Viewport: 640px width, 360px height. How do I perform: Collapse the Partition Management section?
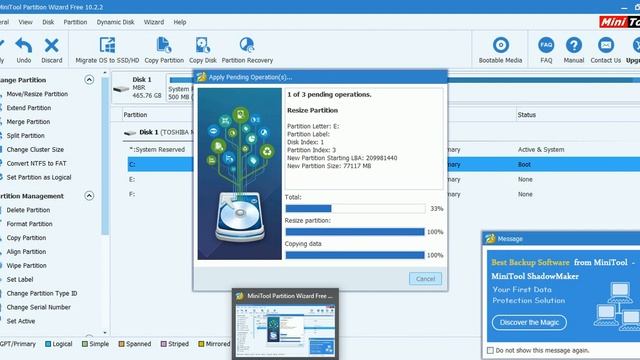click(89, 196)
